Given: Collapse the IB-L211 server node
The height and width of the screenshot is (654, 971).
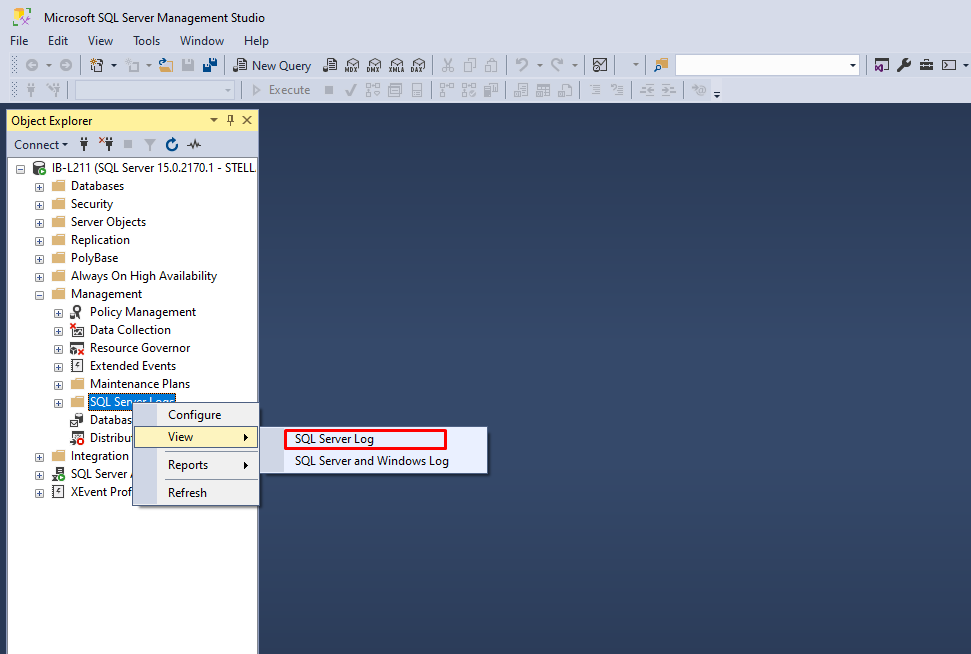Looking at the screenshot, I should (x=20, y=168).
